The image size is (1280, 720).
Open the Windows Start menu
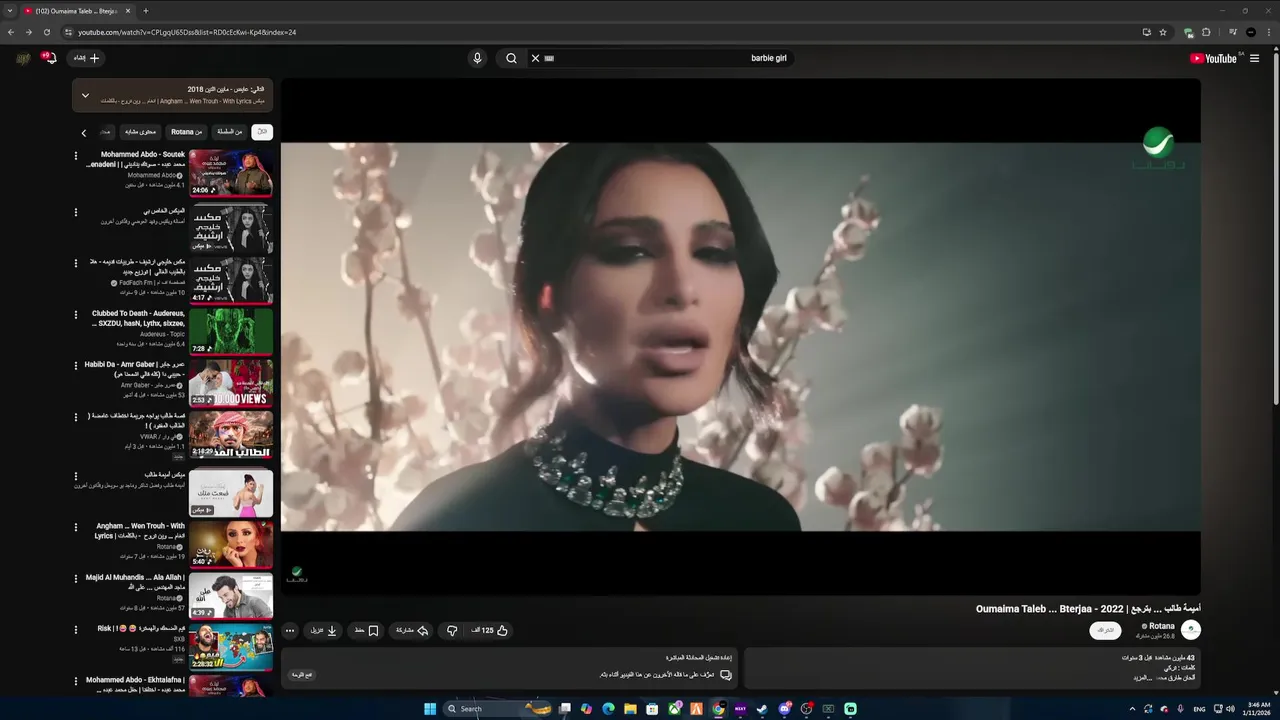point(430,709)
